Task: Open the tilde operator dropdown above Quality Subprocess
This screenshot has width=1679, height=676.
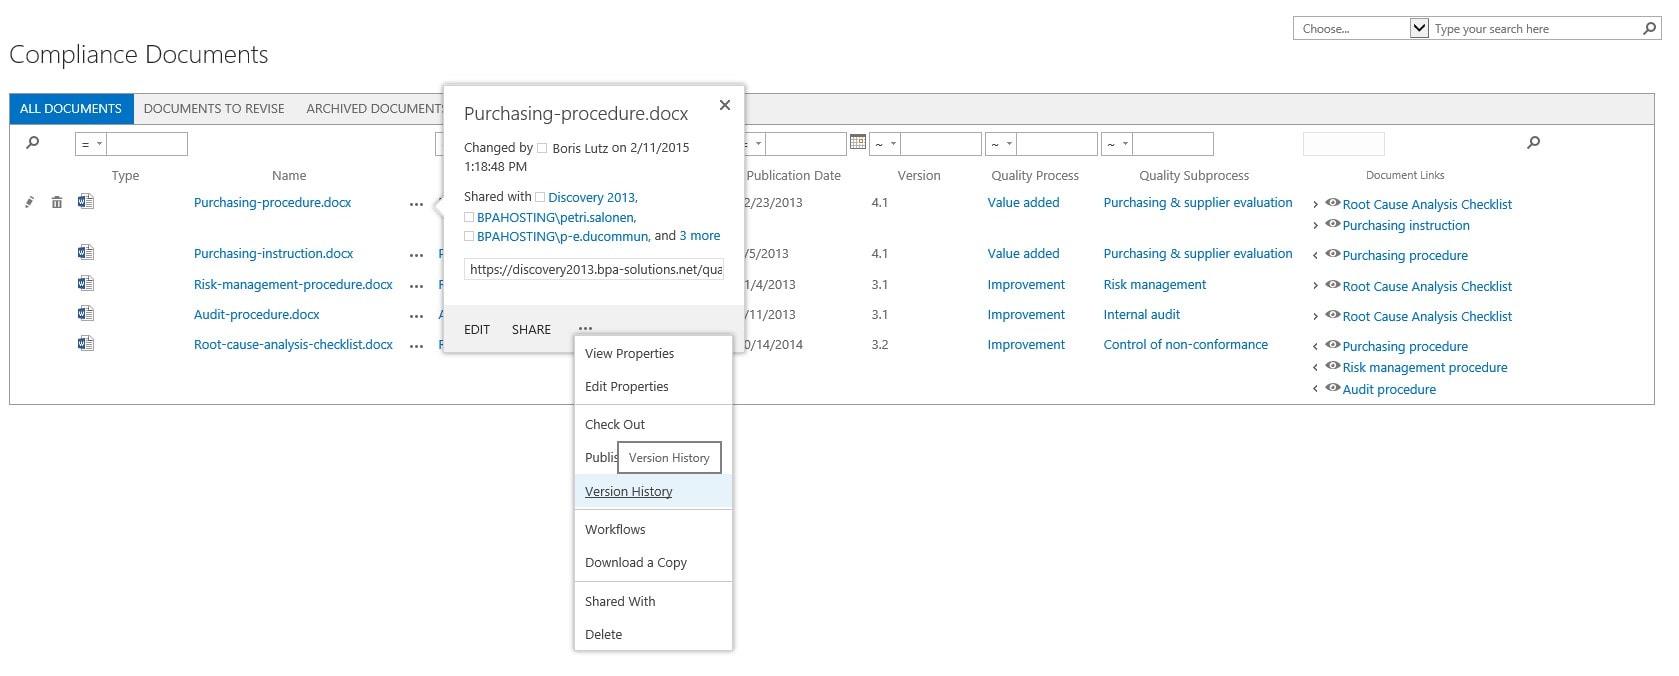Action: pos(1117,144)
